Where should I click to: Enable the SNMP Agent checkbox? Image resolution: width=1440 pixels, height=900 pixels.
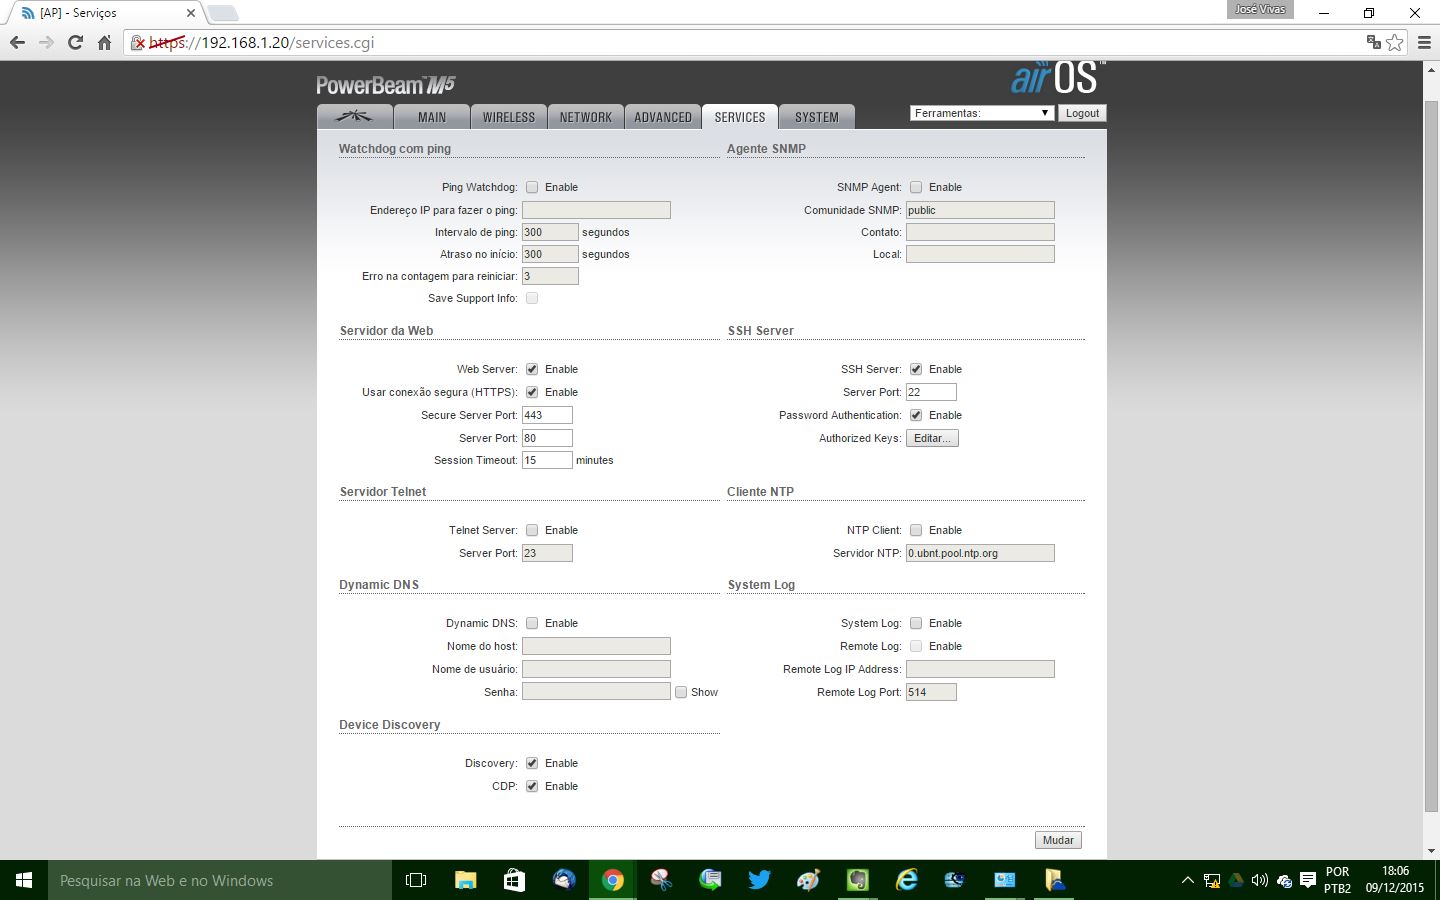pos(916,187)
